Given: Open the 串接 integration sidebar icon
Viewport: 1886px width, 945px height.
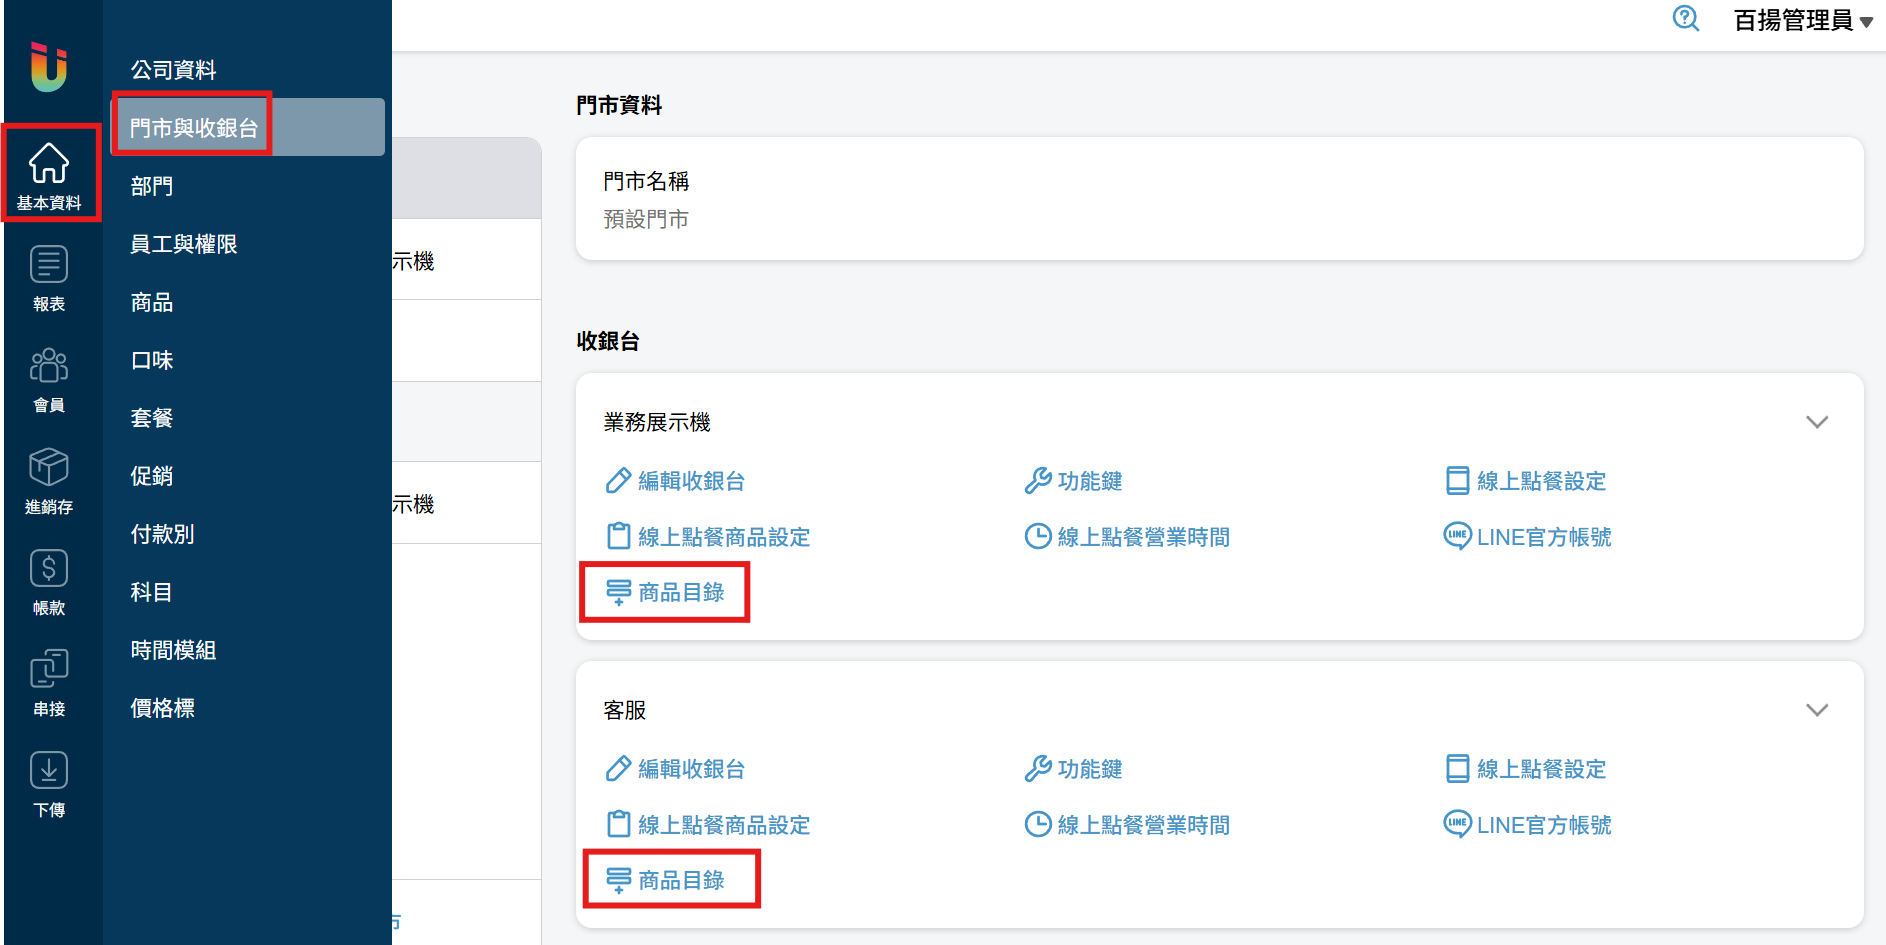Looking at the screenshot, I should (49, 682).
